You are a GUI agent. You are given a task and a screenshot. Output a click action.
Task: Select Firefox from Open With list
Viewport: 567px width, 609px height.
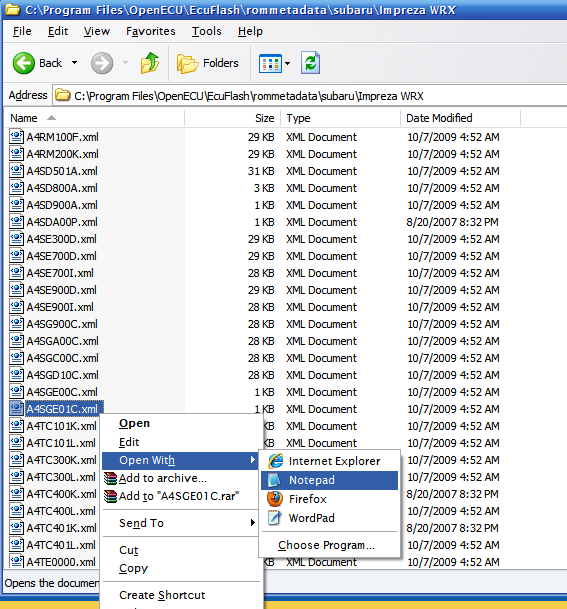tap(330, 499)
